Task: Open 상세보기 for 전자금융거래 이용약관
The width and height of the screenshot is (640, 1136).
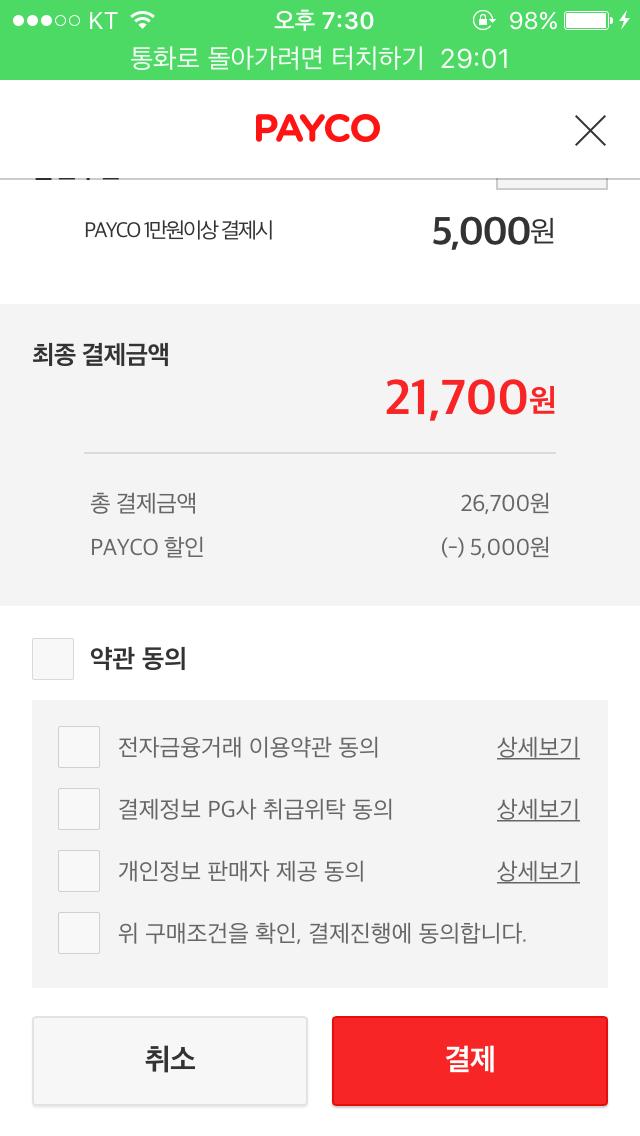Action: [538, 747]
